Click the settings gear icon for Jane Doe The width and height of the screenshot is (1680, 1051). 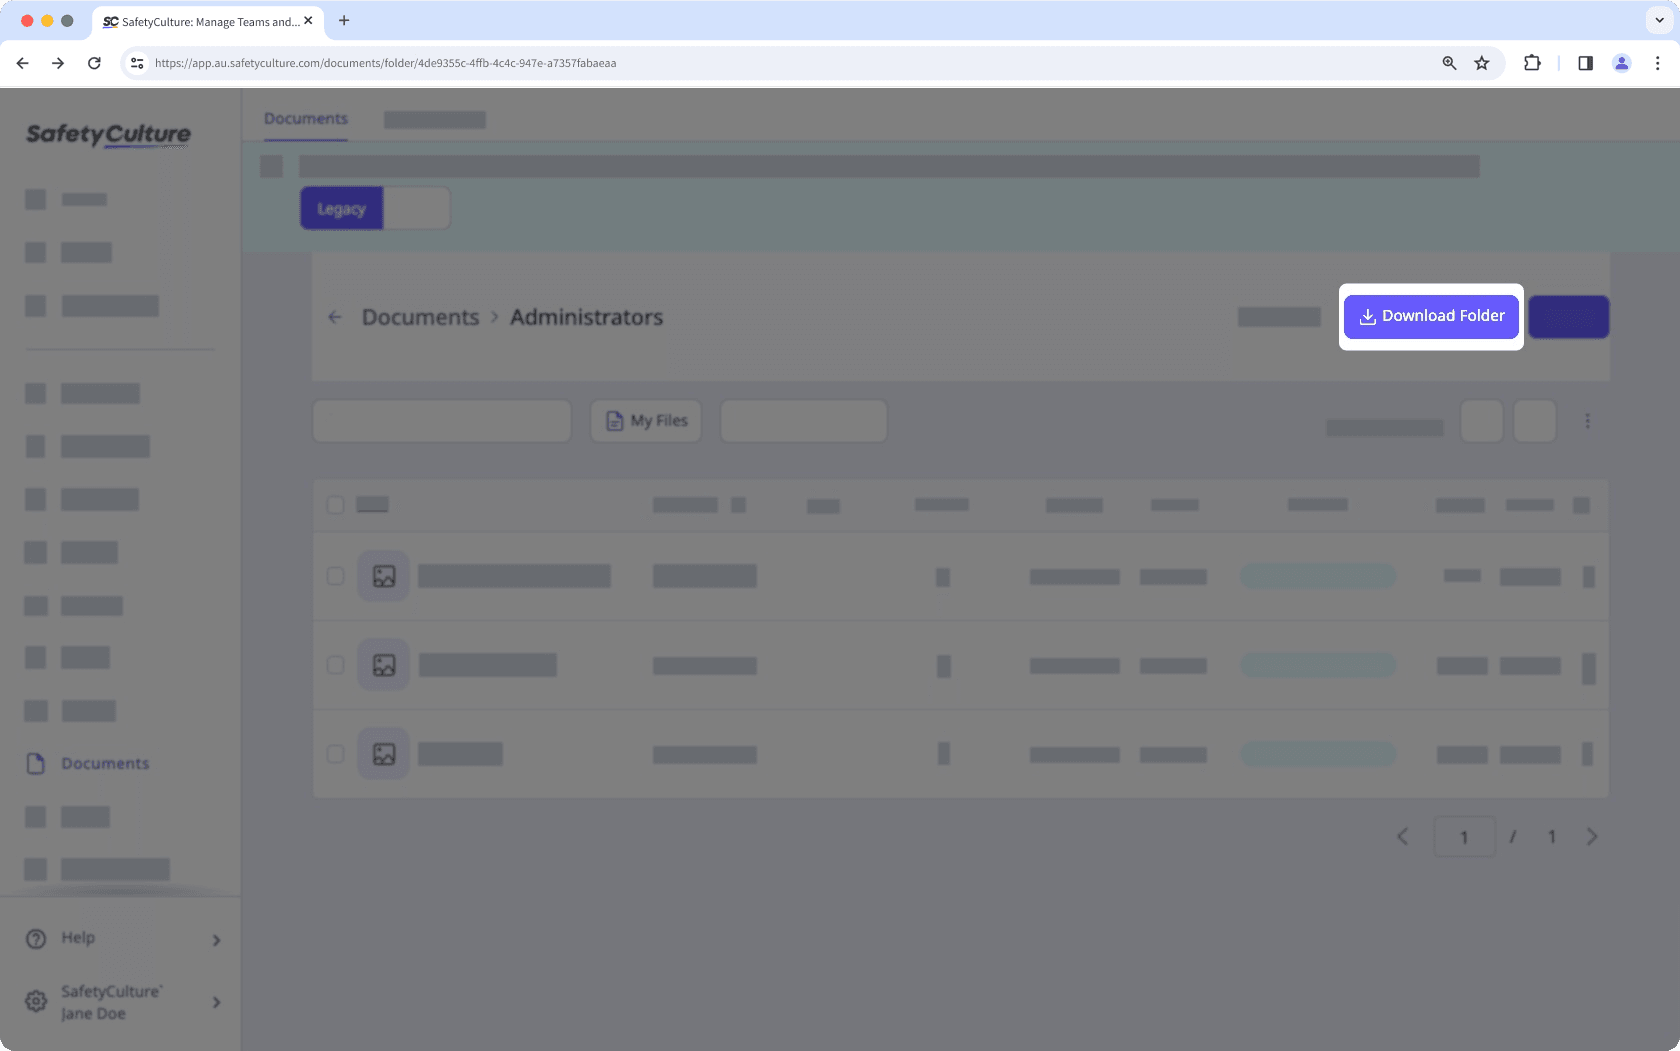(36, 1002)
